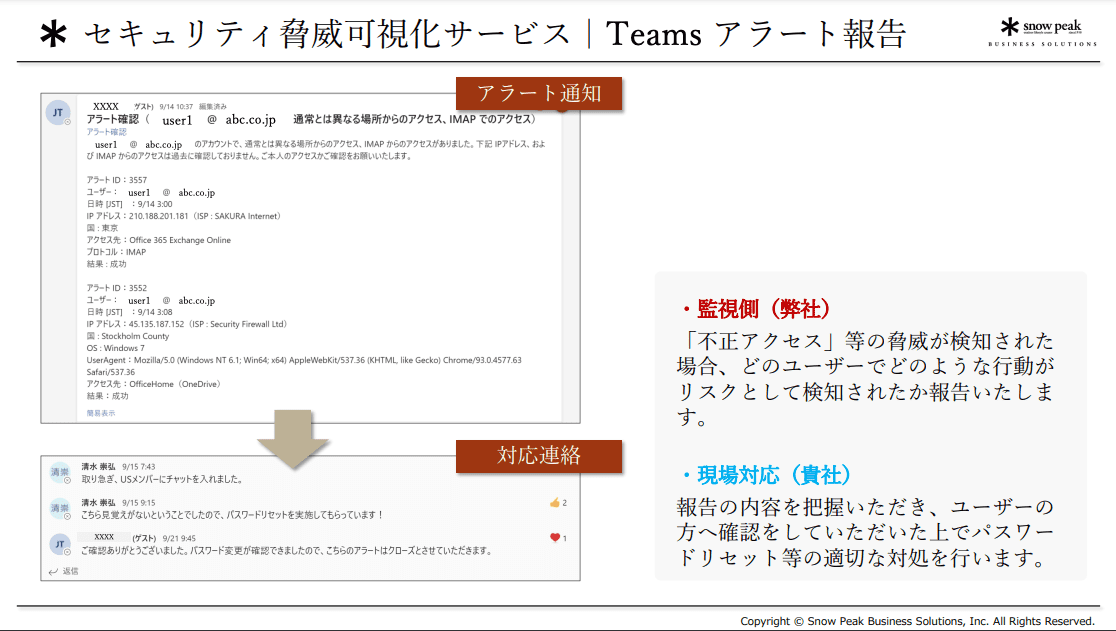Click the avatar beside the 9/15 9:15 message
Screen dimensions: 1116x631
[x=60, y=508]
